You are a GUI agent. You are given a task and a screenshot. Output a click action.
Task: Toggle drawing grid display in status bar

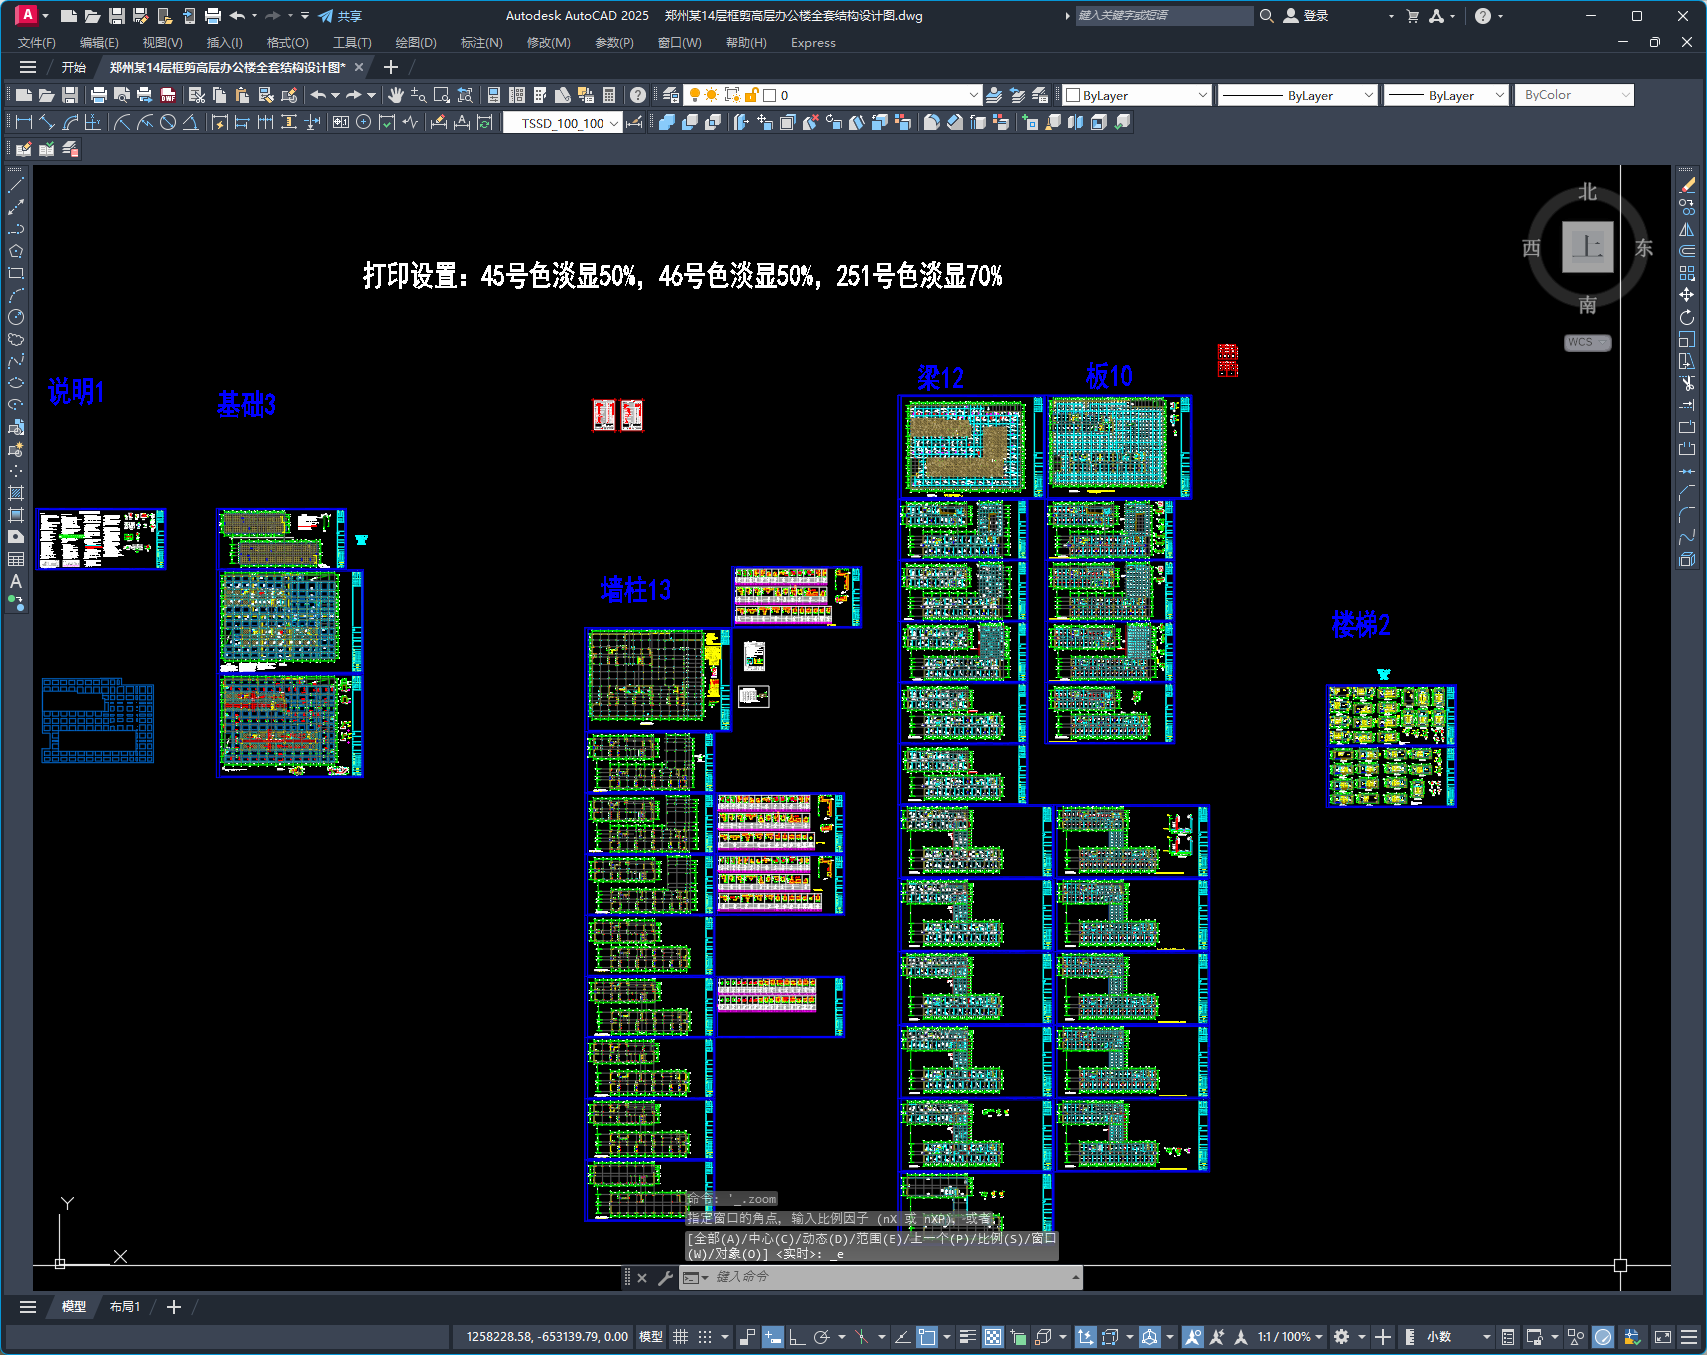680,1337
